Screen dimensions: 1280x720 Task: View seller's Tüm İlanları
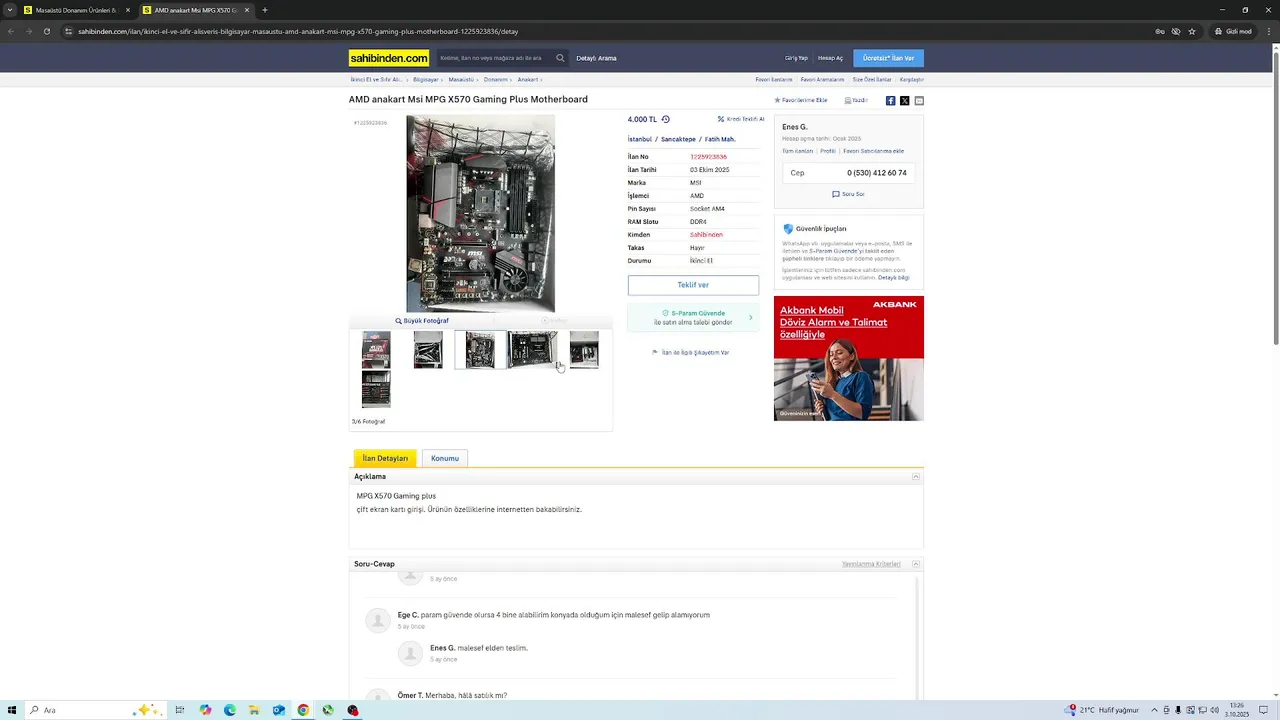[x=797, y=151]
